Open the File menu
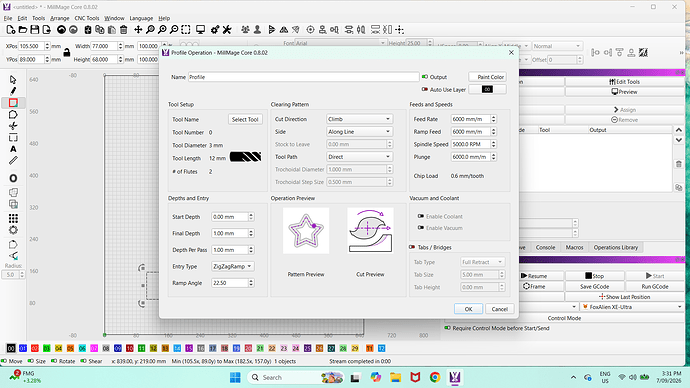 point(8,18)
